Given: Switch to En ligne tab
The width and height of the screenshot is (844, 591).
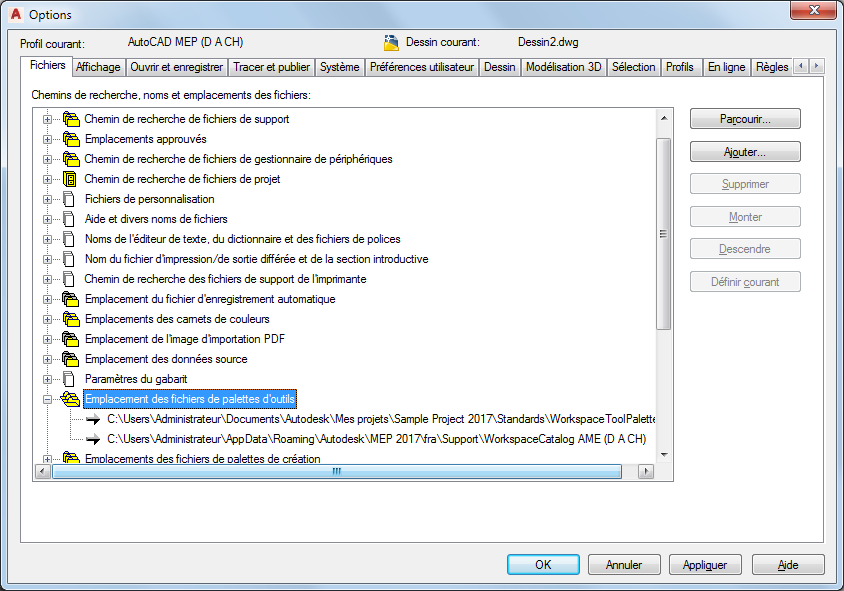Looking at the screenshot, I should pyautogui.click(x=727, y=67).
